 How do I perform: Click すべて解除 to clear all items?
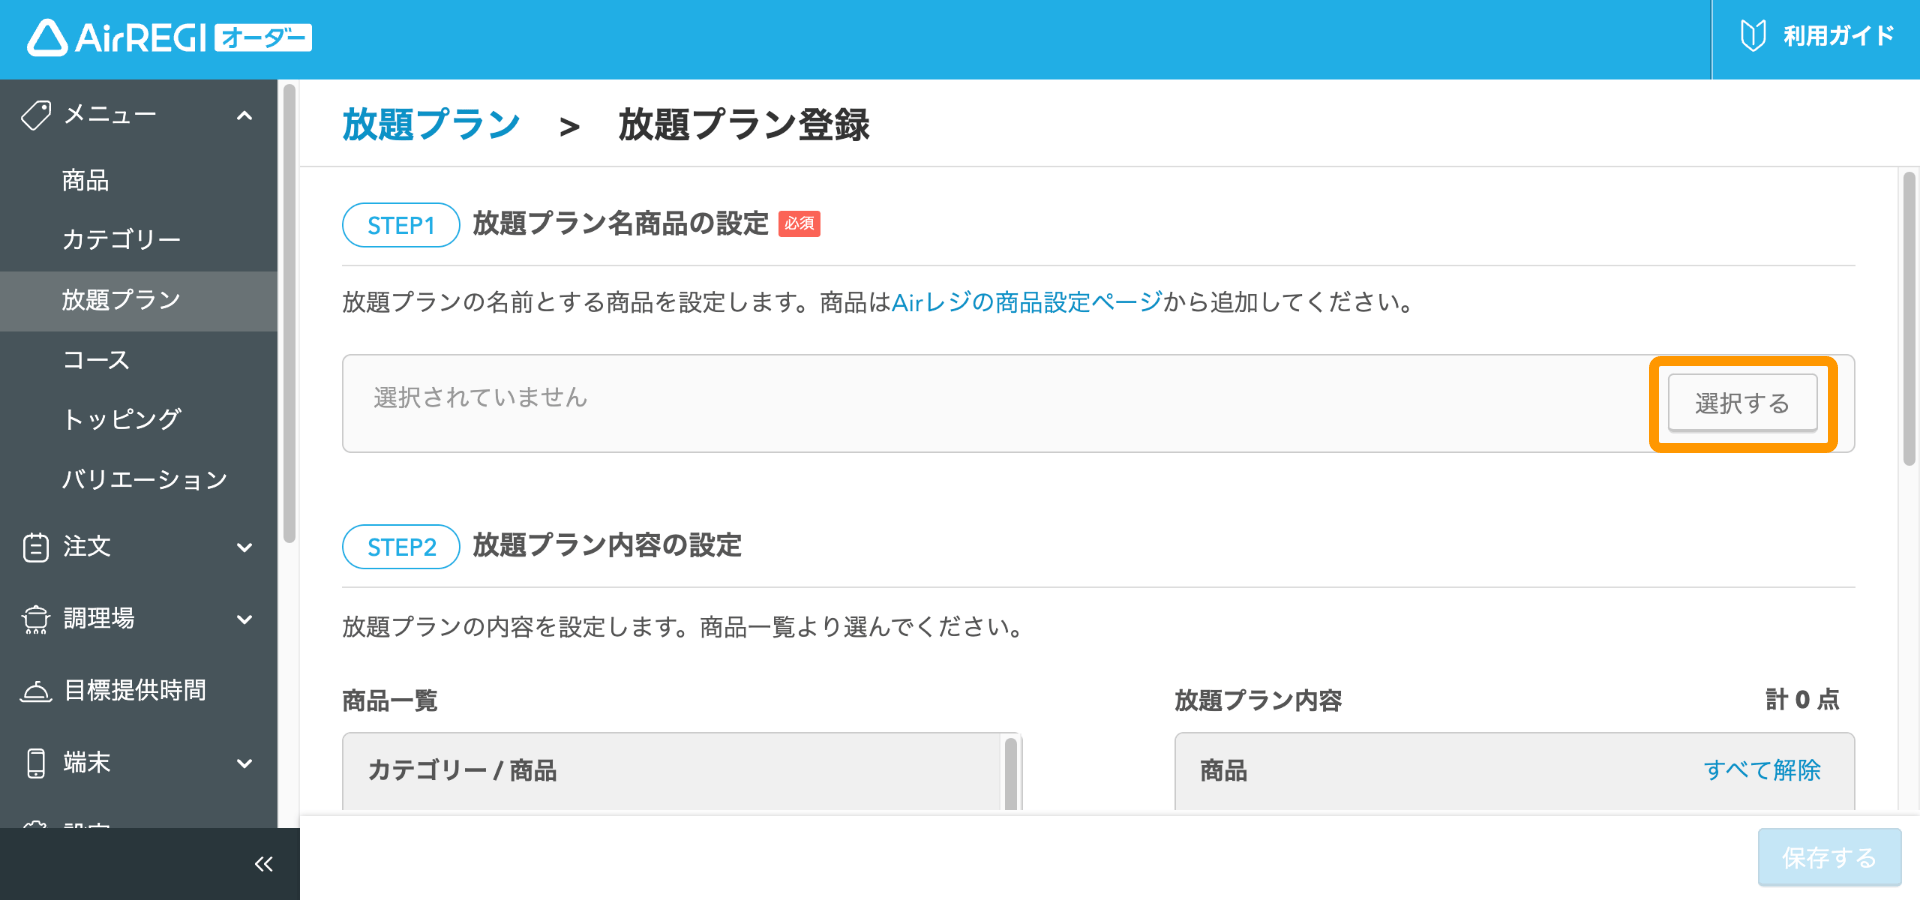1762,770
